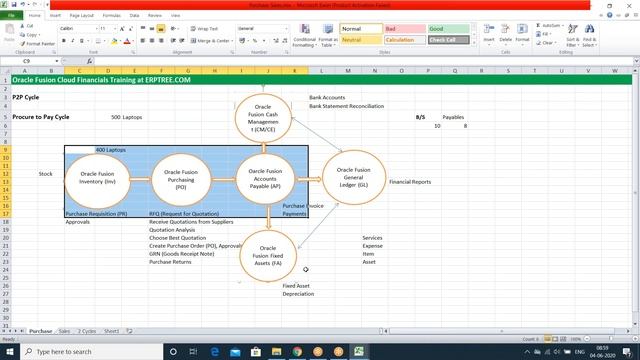640x360 pixels.
Task: Open the number format General dropdown
Action: point(286,29)
